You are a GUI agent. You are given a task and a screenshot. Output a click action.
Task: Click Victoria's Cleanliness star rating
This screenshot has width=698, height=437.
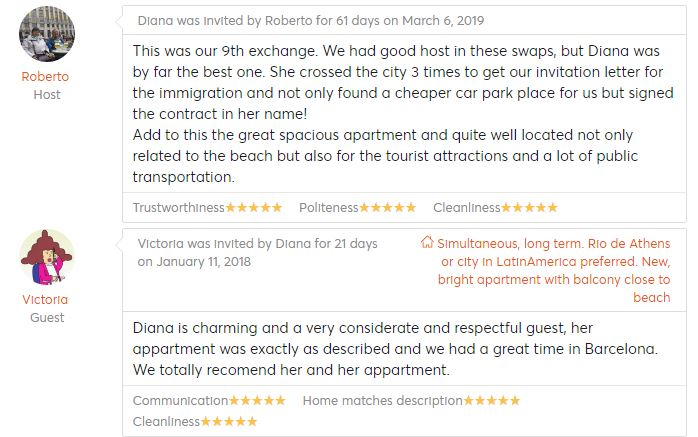(229, 422)
